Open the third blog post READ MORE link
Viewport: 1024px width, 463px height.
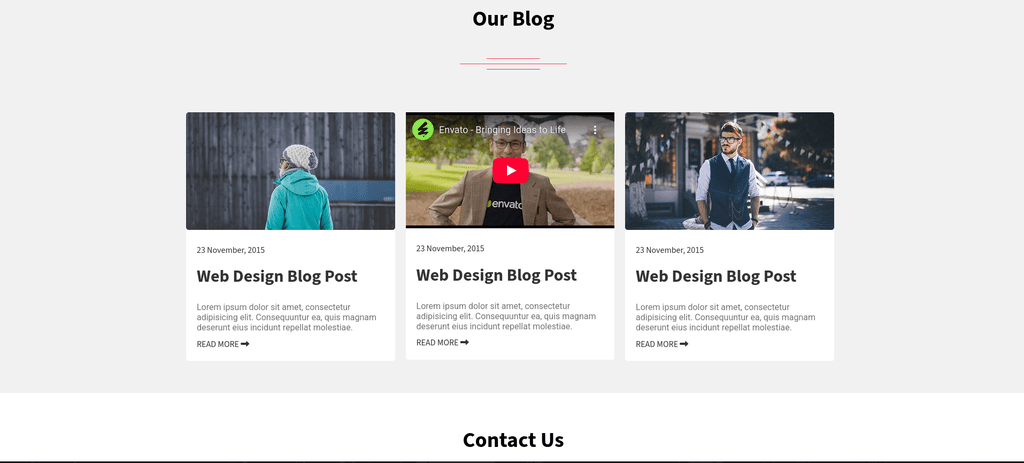click(x=662, y=344)
